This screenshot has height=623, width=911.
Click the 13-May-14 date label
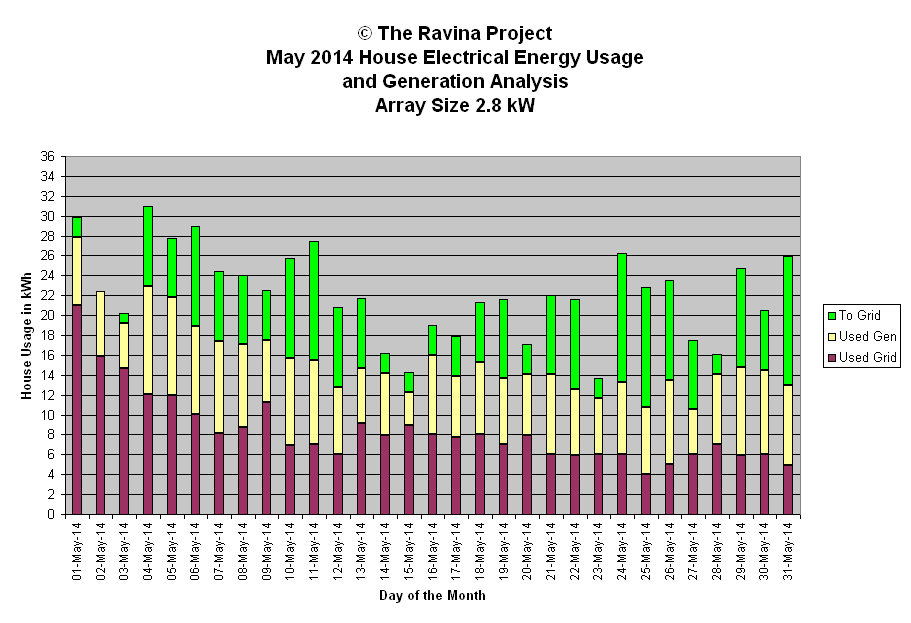(x=361, y=551)
